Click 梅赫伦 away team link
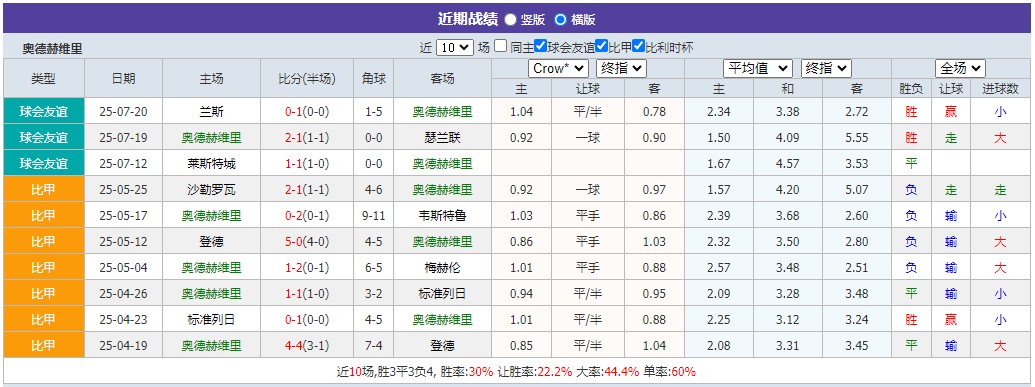This screenshot has width=1035, height=387. tap(442, 268)
